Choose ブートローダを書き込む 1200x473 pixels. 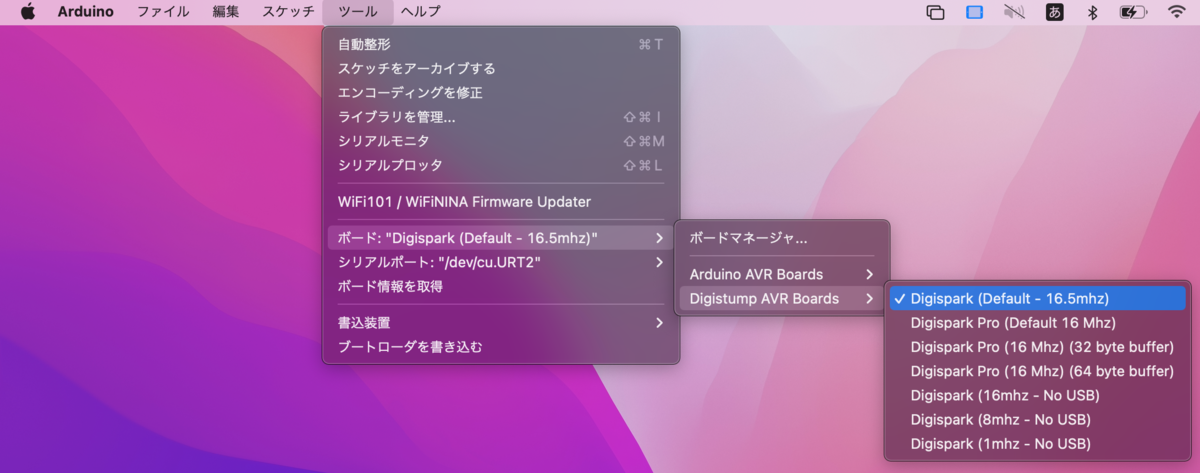[x=501, y=347]
